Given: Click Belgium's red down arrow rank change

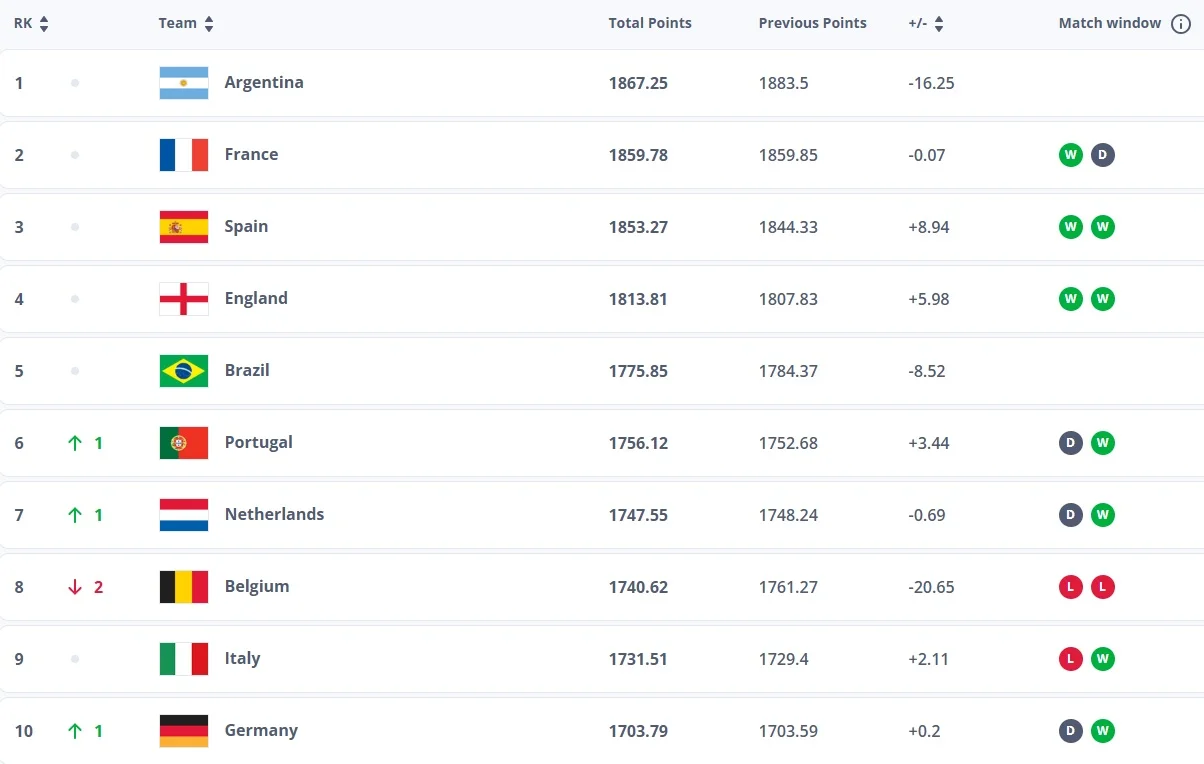Looking at the screenshot, I should [x=75, y=587].
